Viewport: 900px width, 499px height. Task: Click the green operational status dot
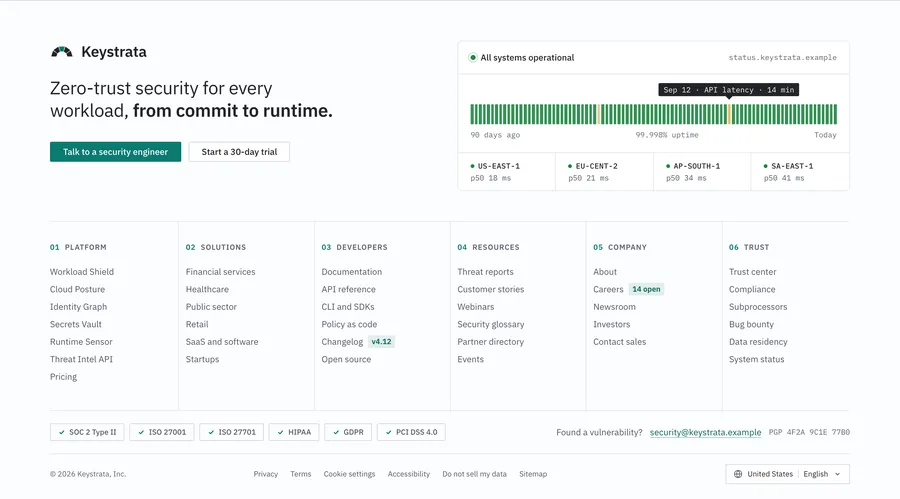(x=473, y=57)
